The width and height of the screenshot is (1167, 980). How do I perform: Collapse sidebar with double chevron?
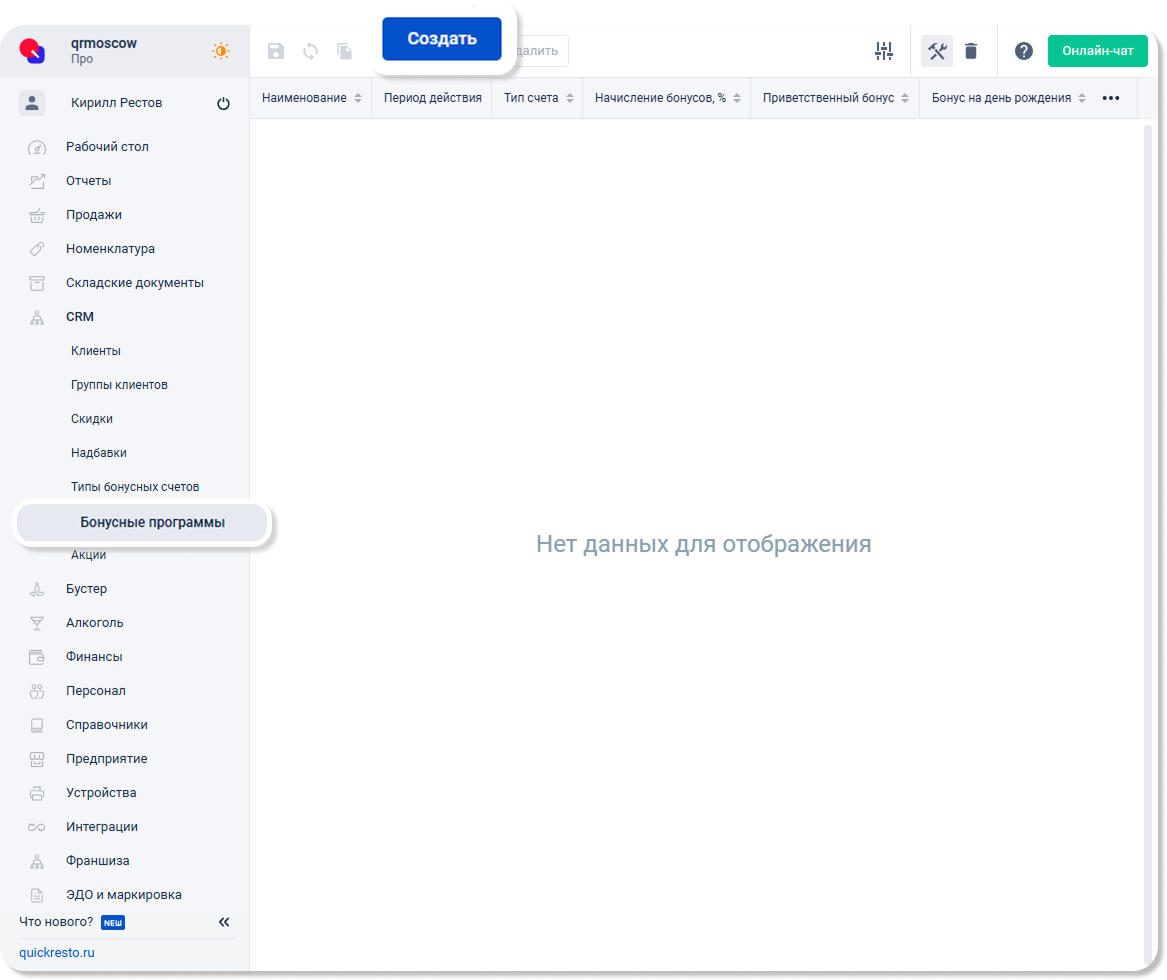224,922
